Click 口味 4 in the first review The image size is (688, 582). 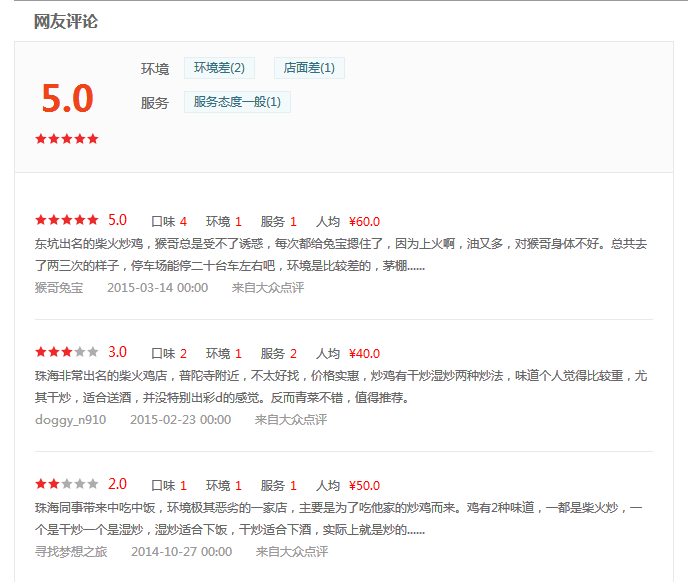pos(169,222)
